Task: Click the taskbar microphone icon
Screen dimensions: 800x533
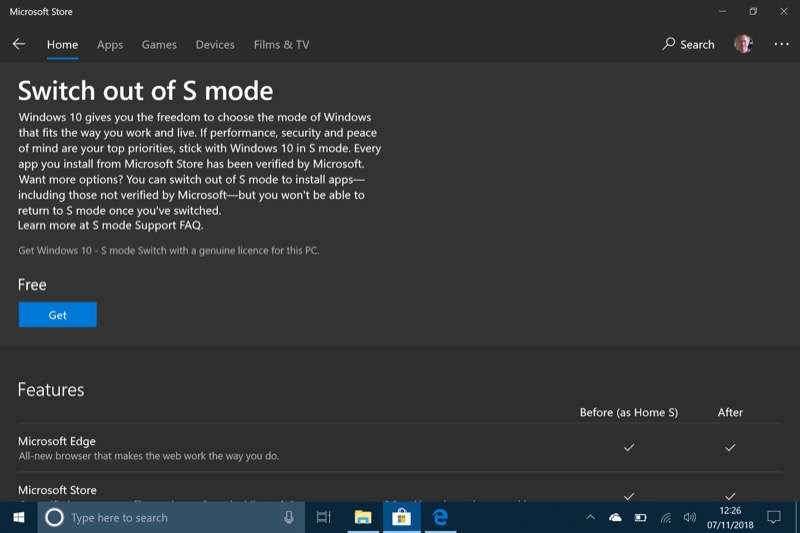Action: [x=289, y=517]
